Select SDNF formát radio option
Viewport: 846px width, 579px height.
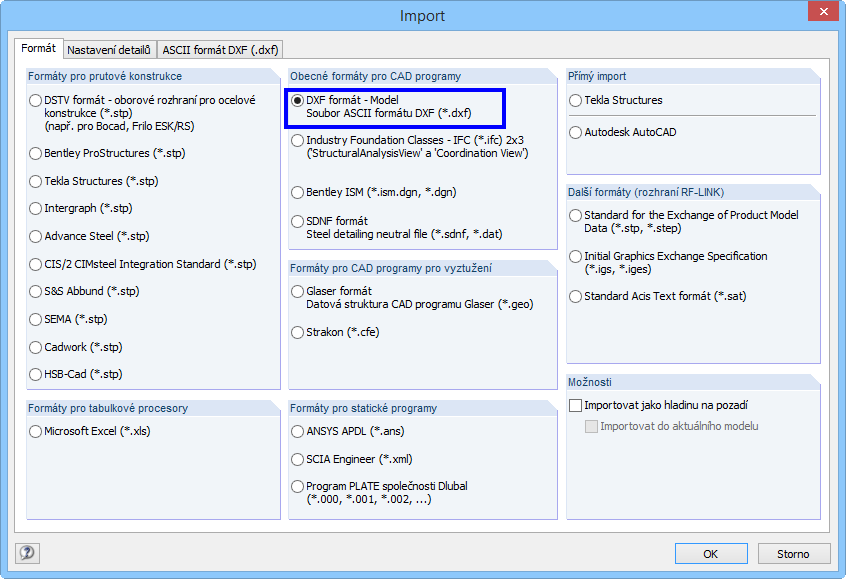tap(298, 221)
